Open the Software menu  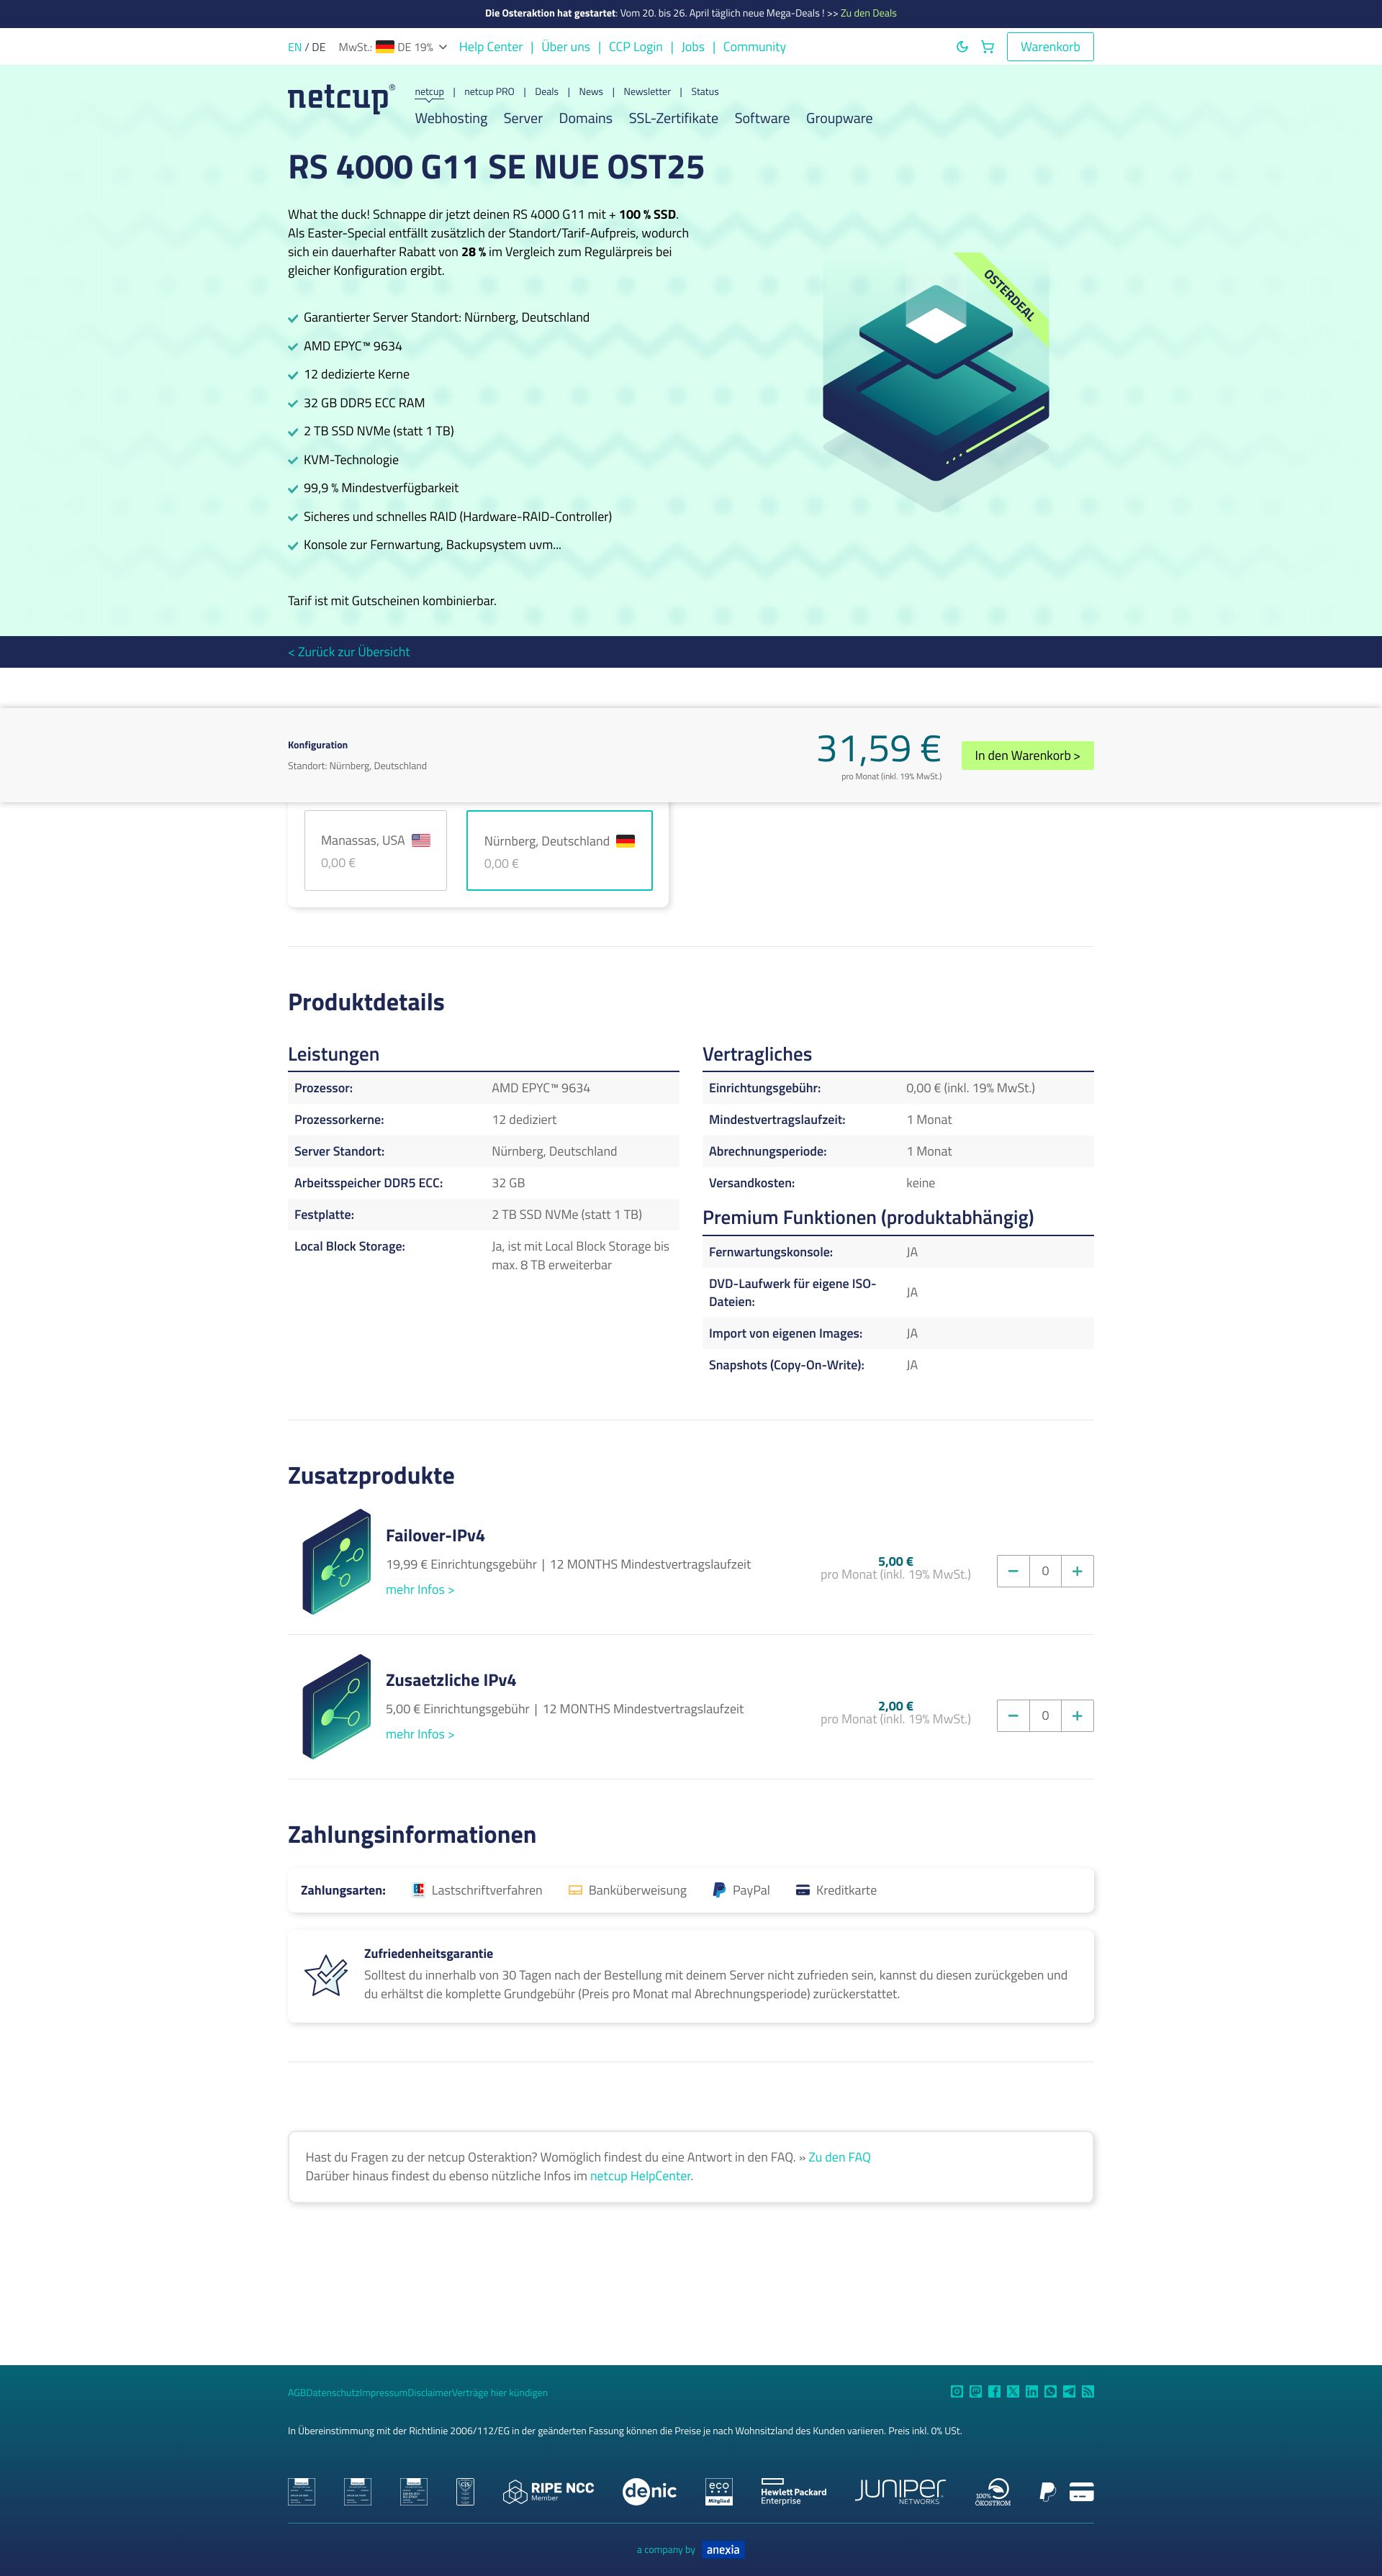(x=762, y=118)
